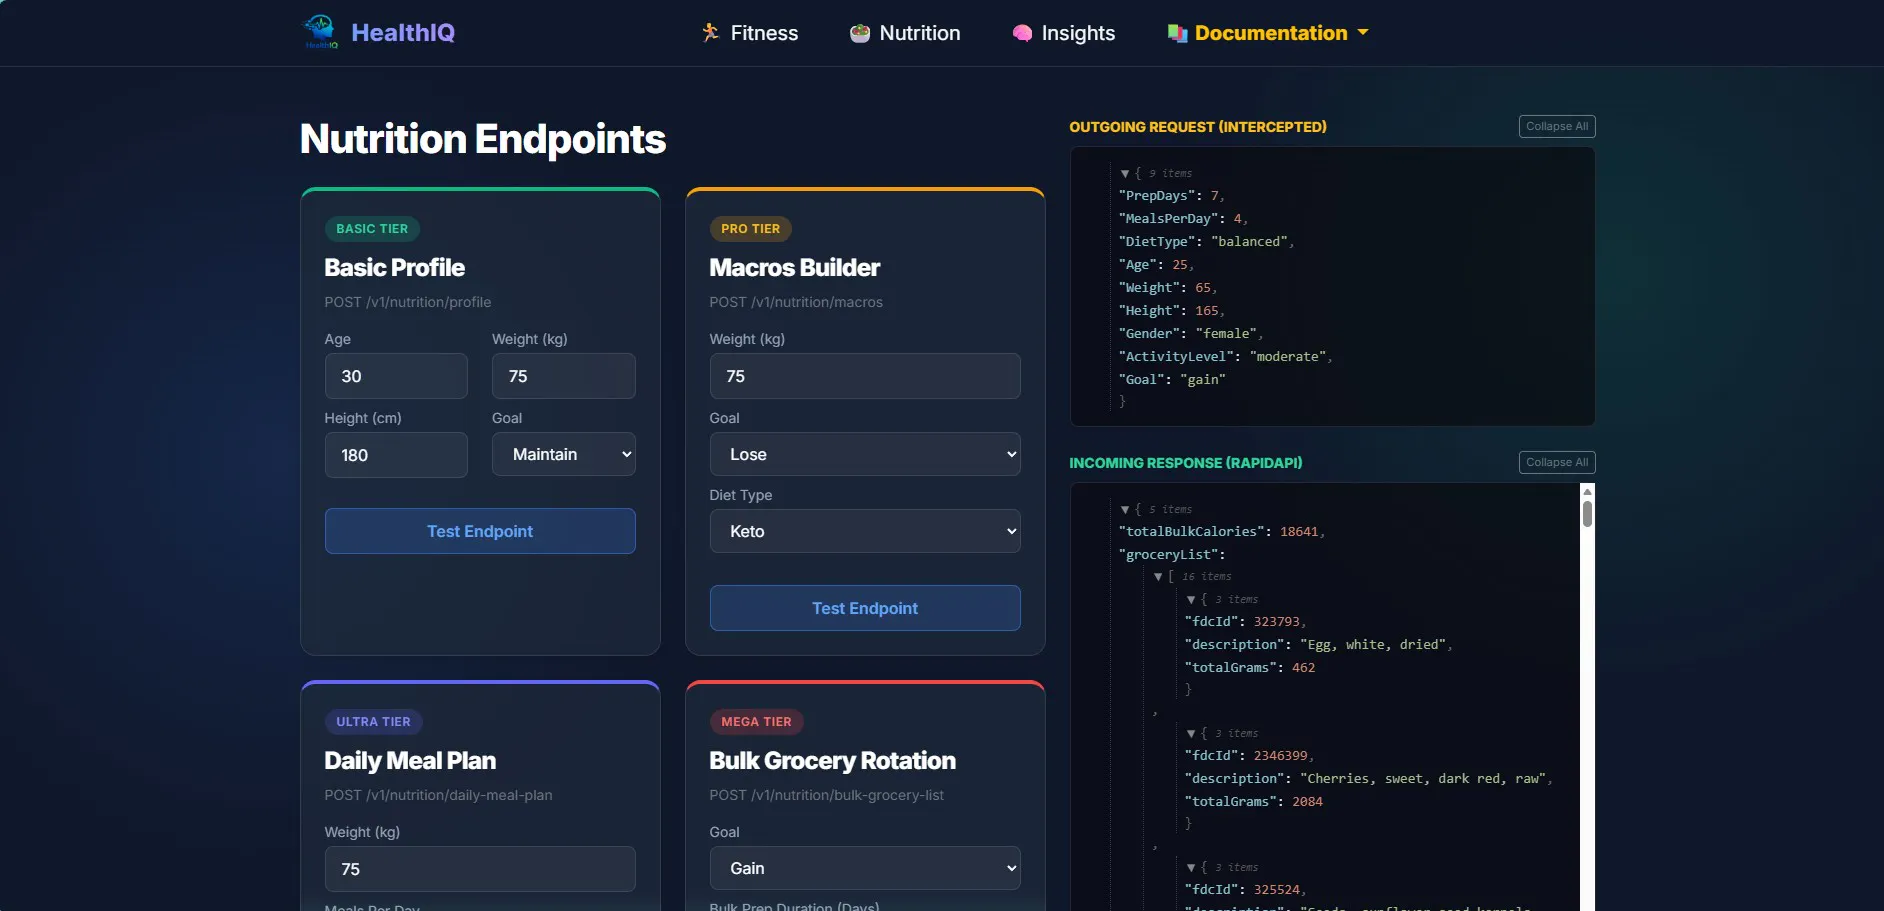Click the INCOMING RESPONSE (RAPIDAPI) heading
The width and height of the screenshot is (1884, 911).
pyautogui.click(x=1186, y=463)
